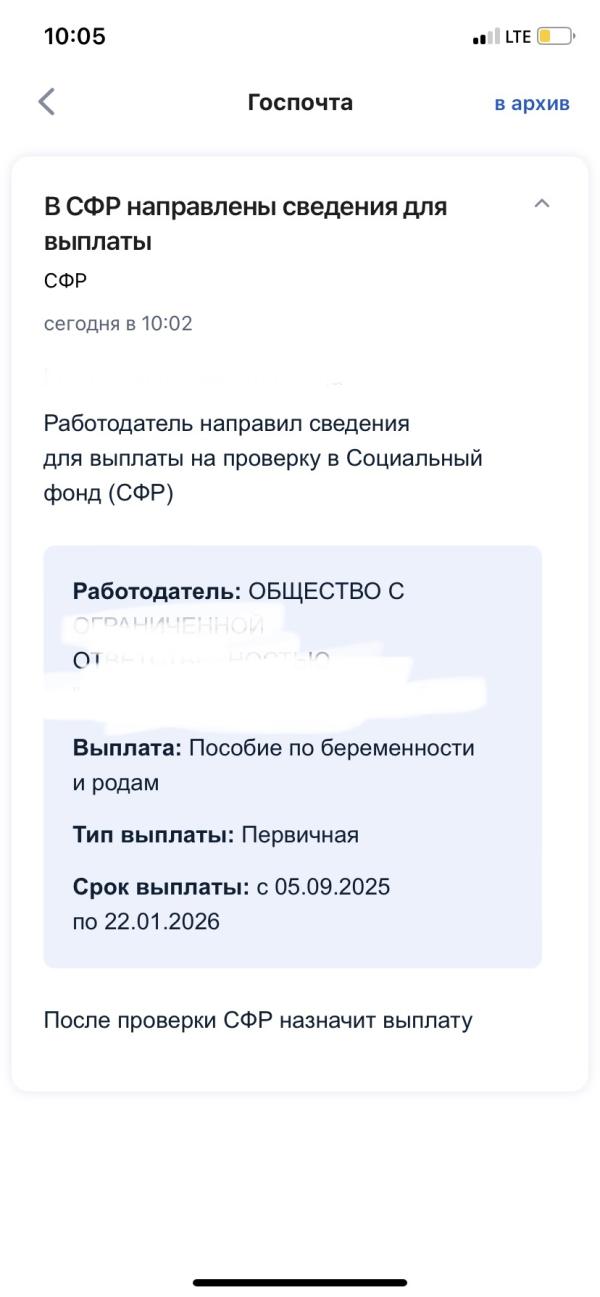
Task: Tap the Госпочта screen title
Action: pyautogui.click(x=300, y=102)
